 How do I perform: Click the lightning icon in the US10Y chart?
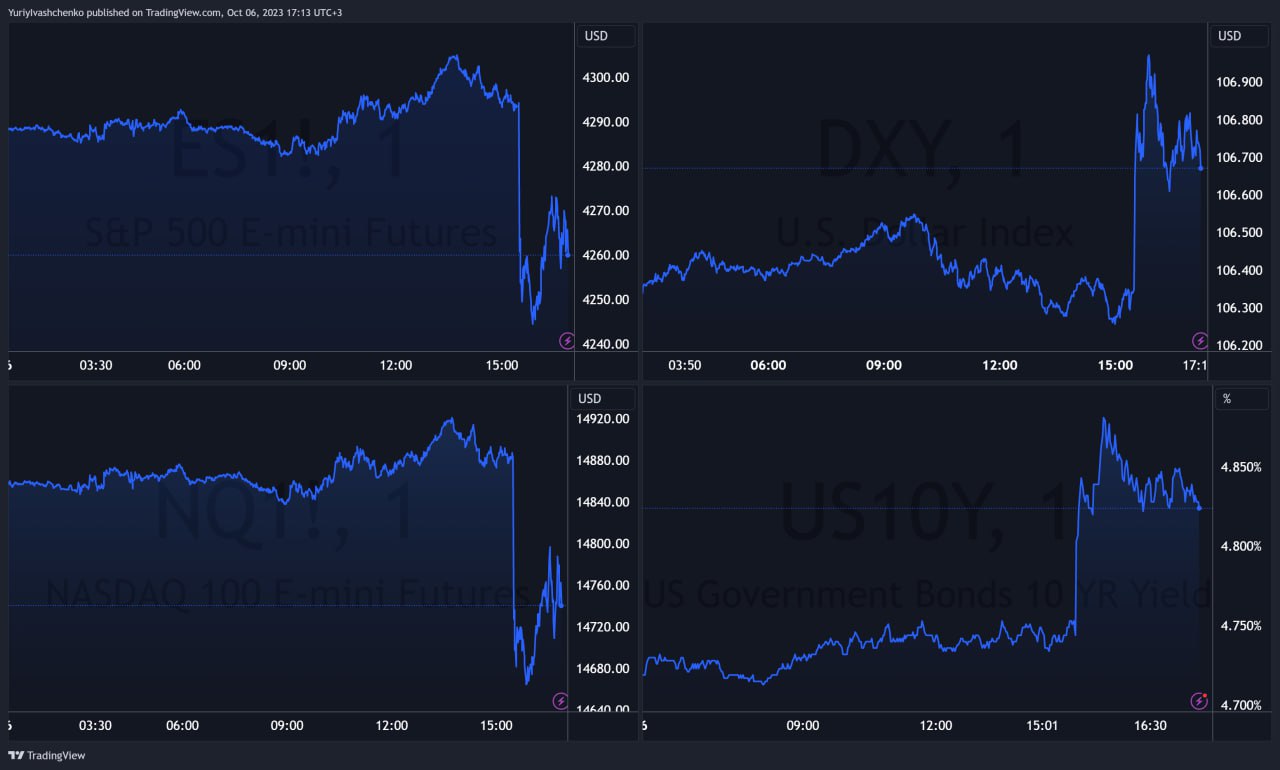coord(1198,701)
